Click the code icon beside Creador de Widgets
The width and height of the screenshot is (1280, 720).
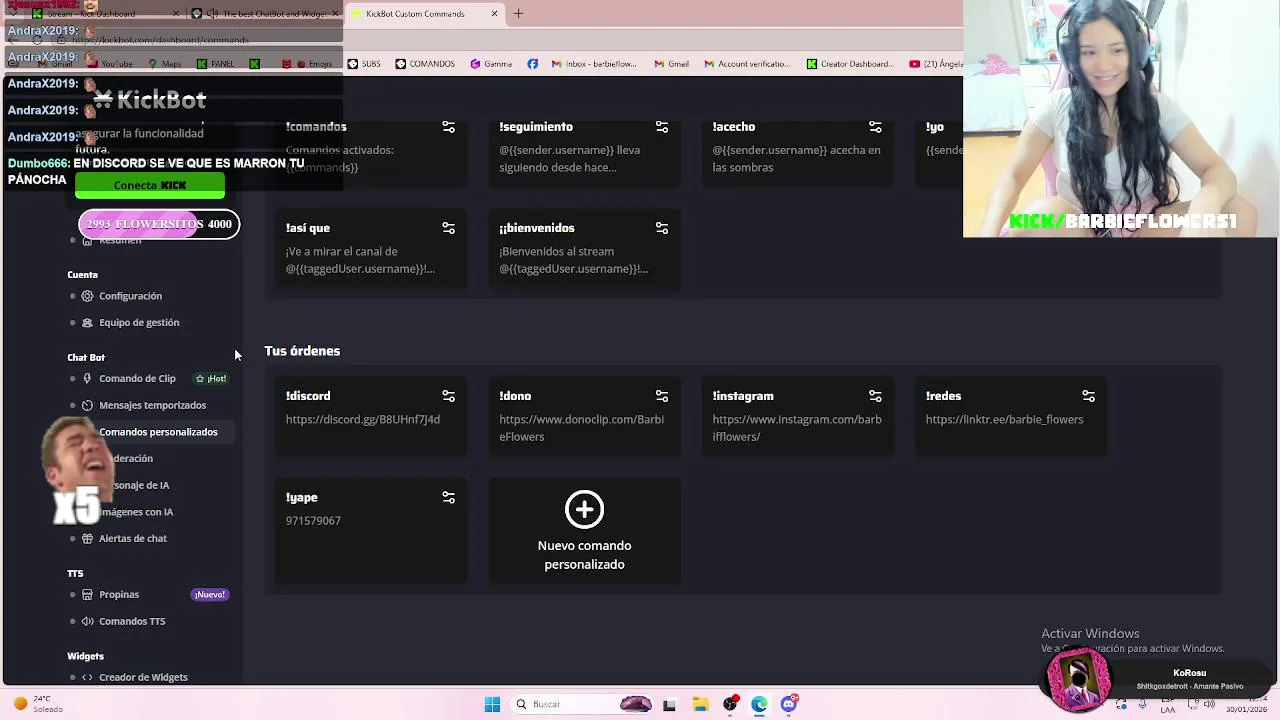tap(87, 677)
